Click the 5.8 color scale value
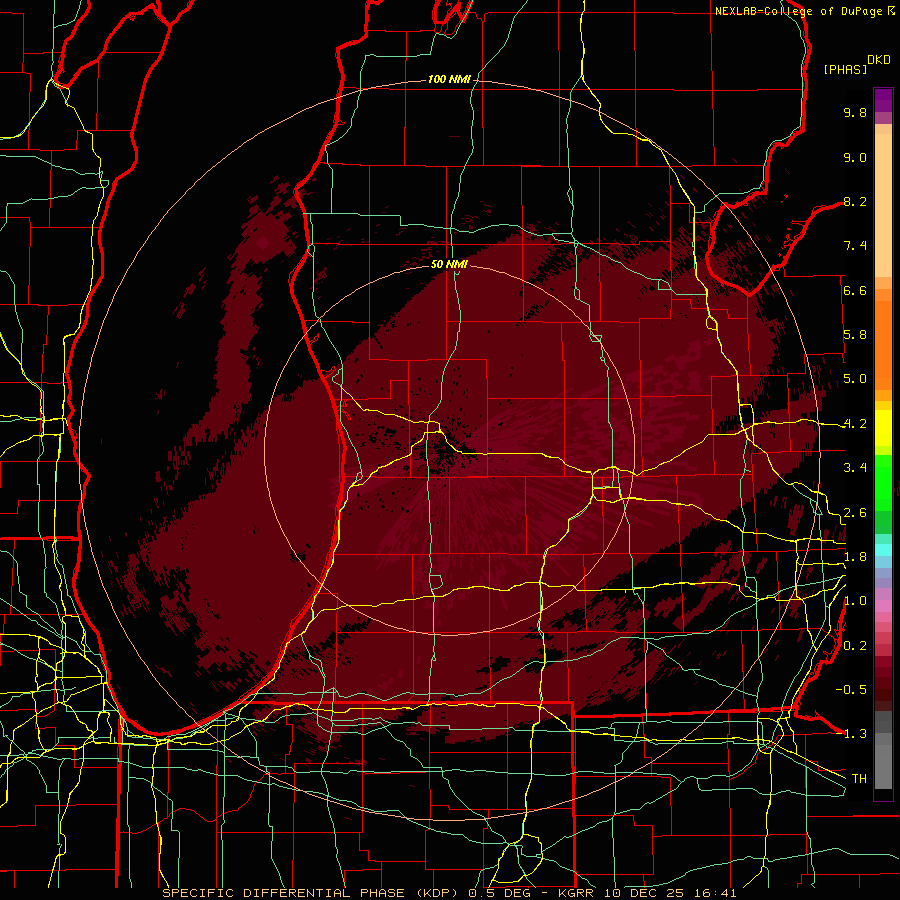Image resolution: width=900 pixels, height=900 pixels. 855,335
